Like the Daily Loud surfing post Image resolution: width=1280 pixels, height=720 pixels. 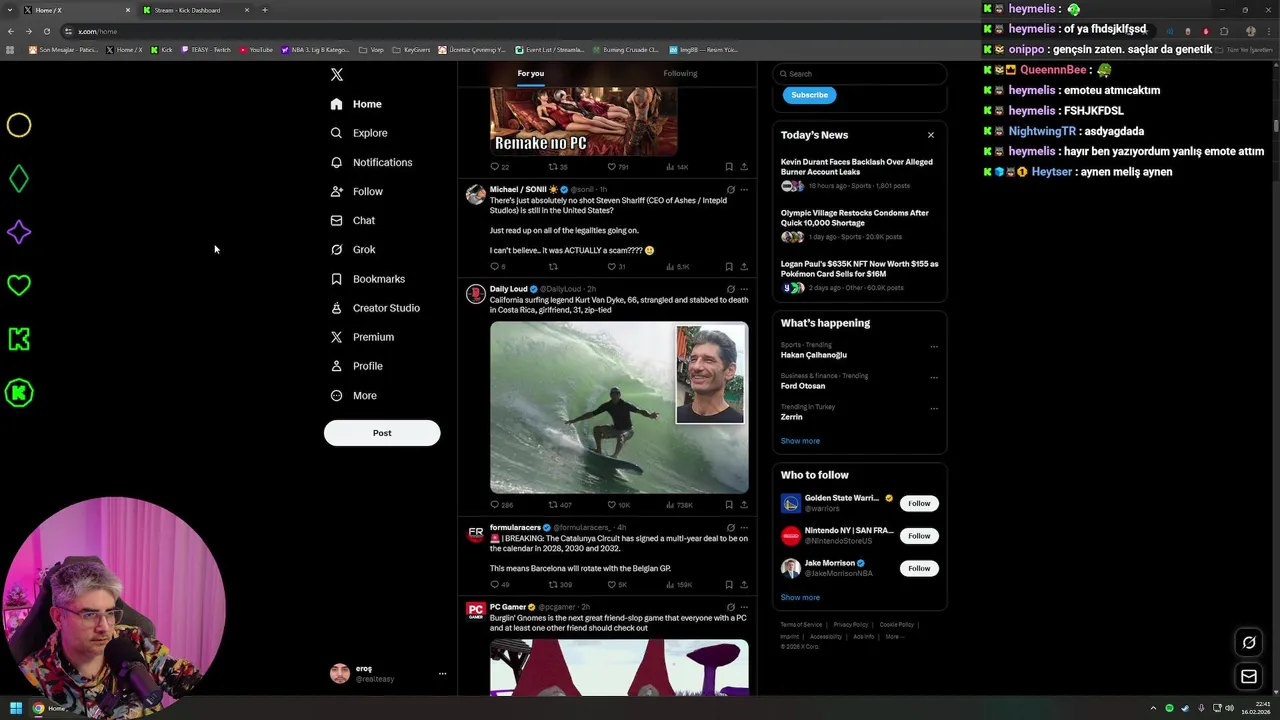click(612, 505)
